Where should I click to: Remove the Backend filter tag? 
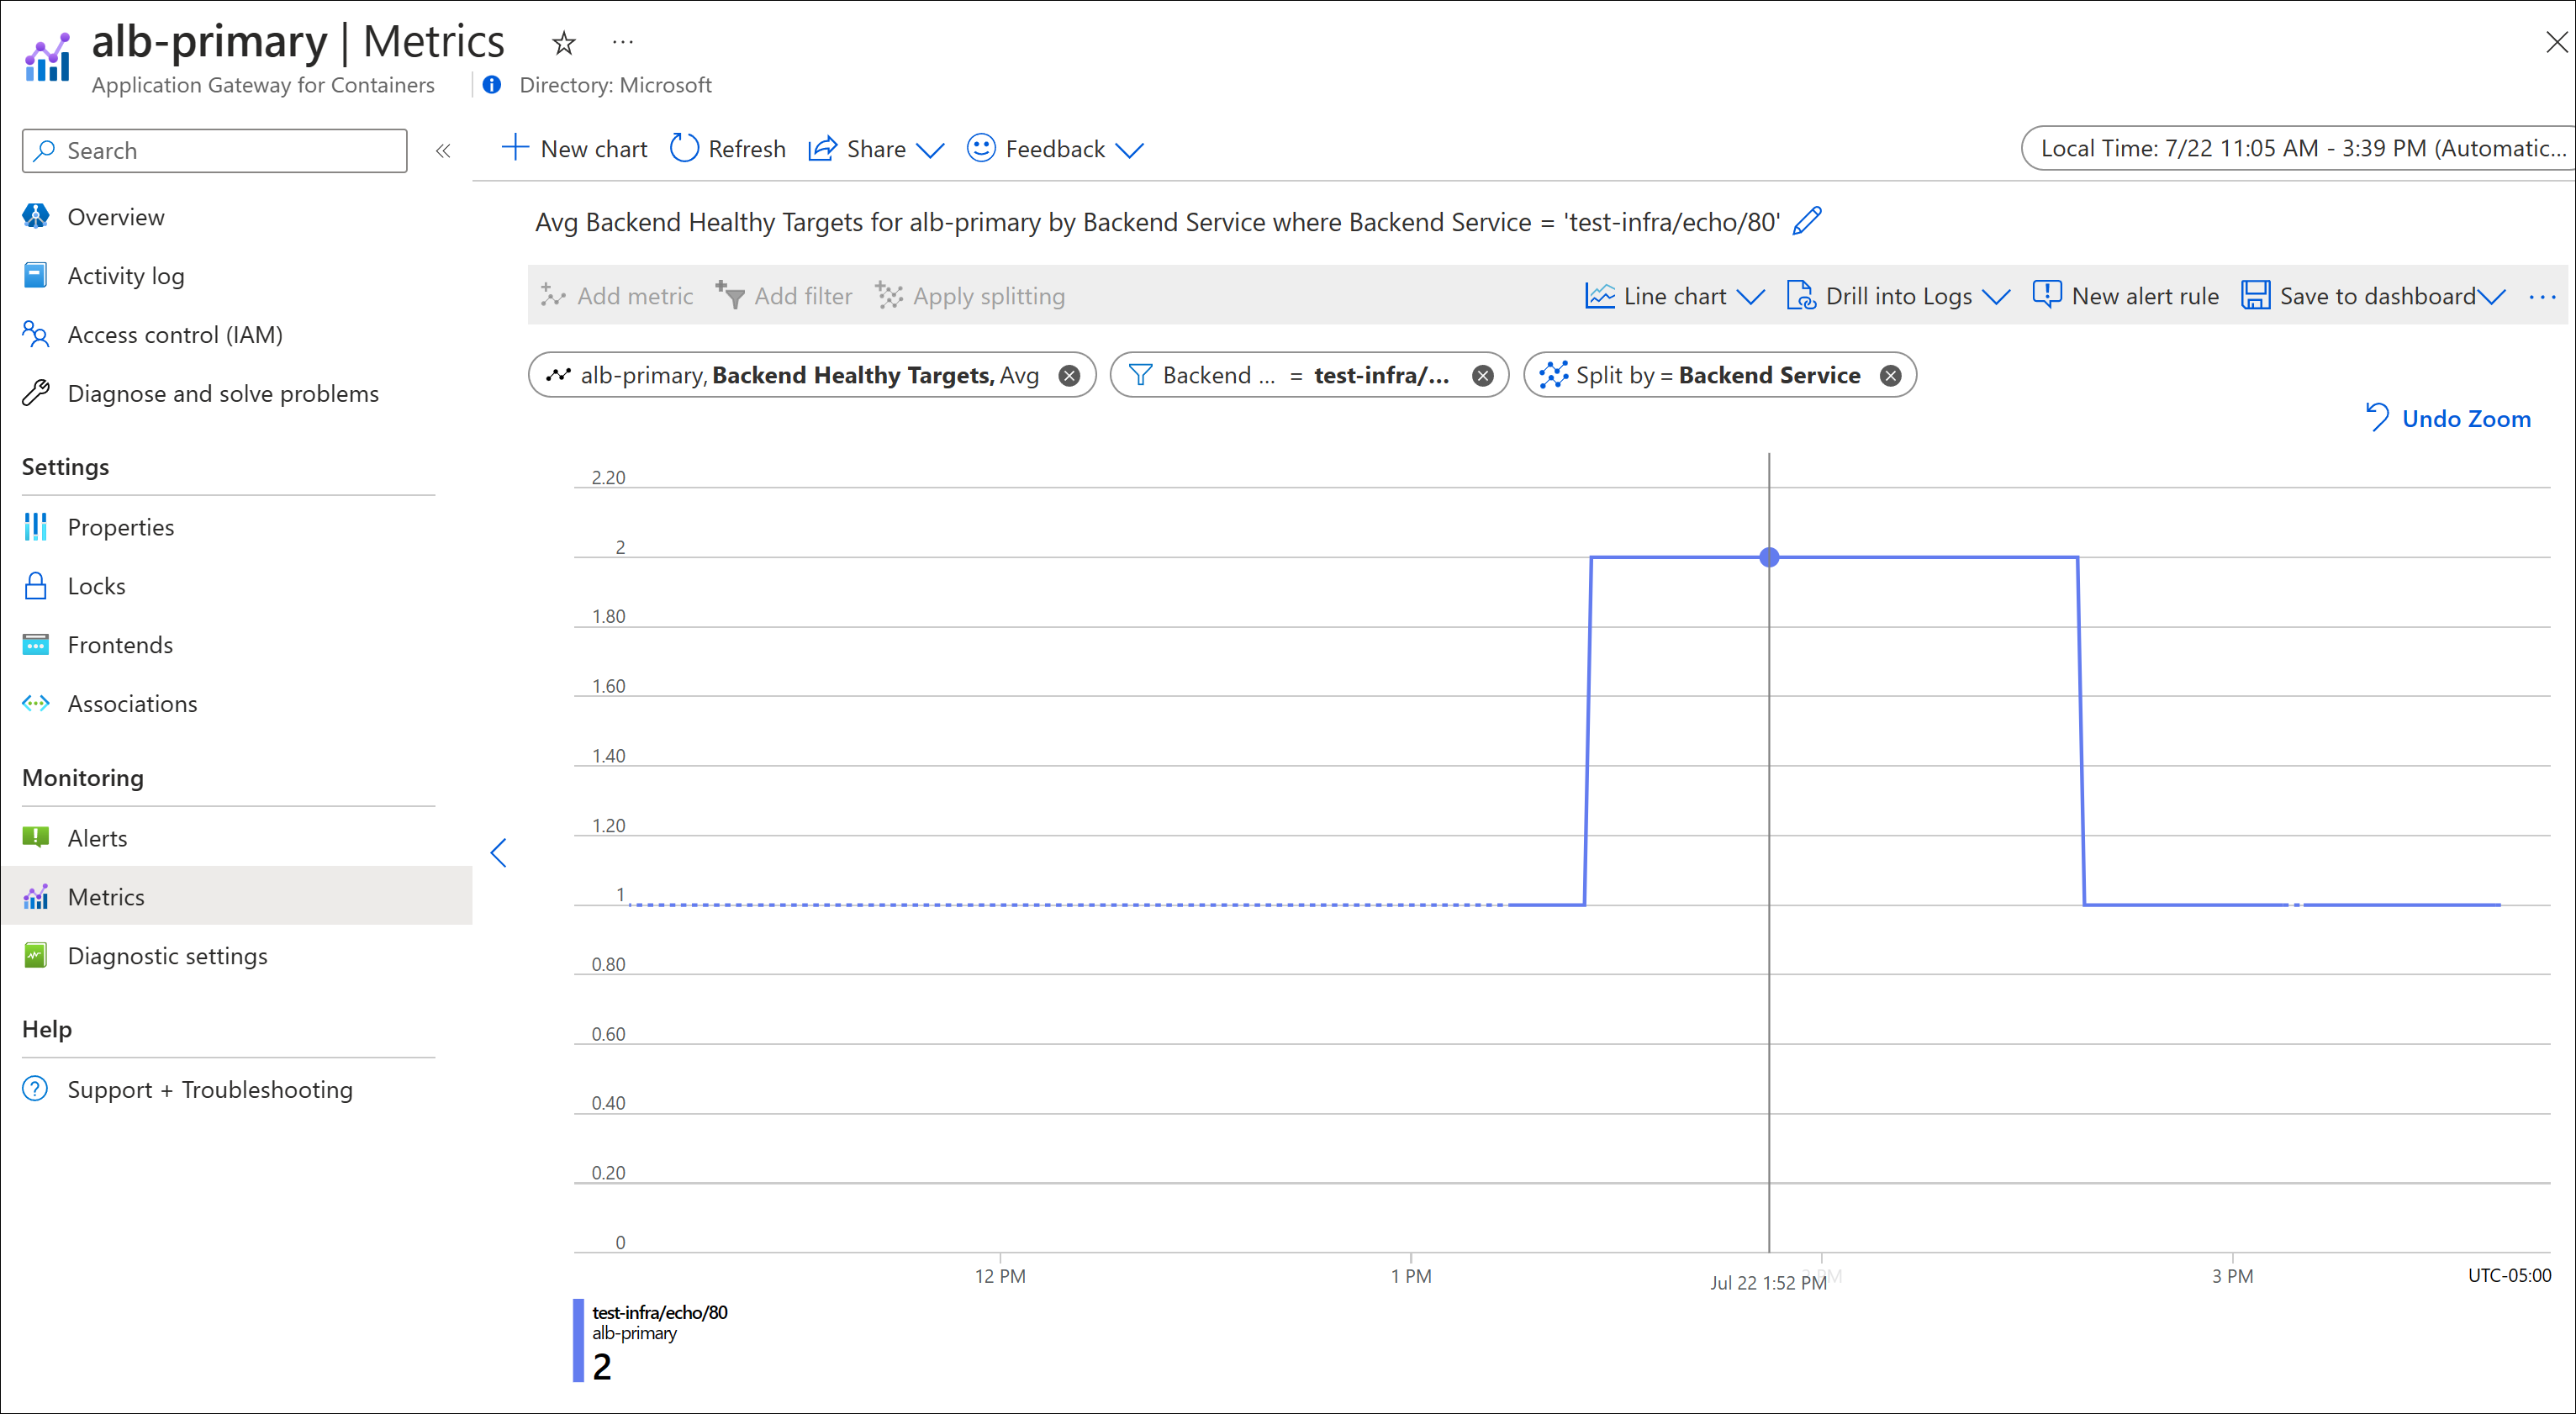[1481, 374]
